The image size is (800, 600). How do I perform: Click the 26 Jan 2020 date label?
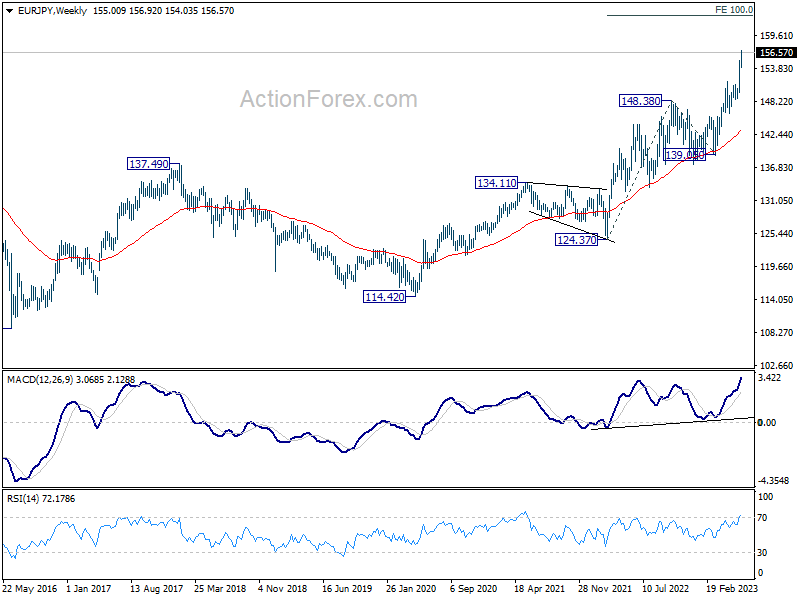tap(411, 588)
